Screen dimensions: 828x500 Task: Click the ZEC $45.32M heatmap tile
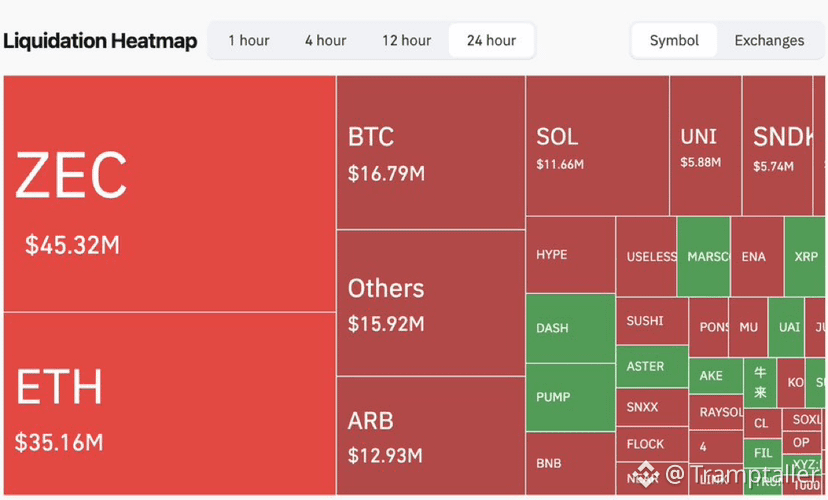(170, 194)
